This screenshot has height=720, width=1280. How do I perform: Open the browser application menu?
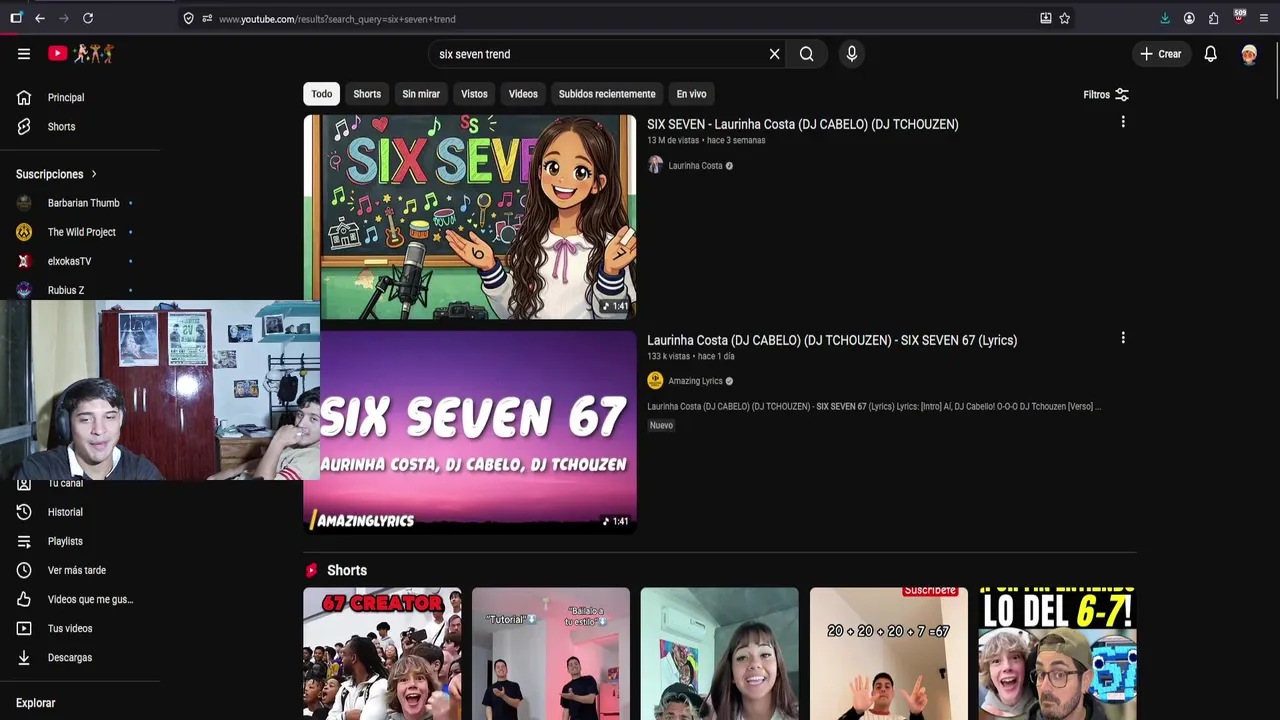click(x=1263, y=18)
